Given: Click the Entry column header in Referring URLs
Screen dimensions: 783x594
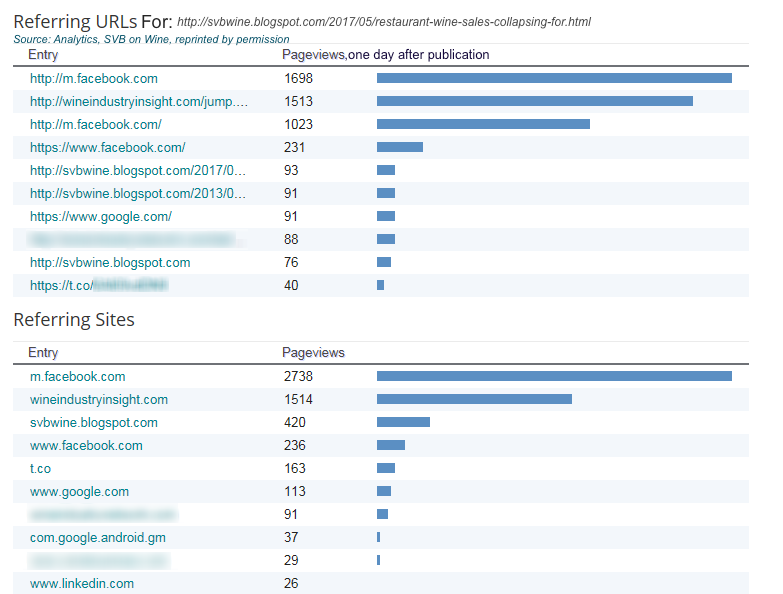Looking at the screenshot, I should (43, 55).
